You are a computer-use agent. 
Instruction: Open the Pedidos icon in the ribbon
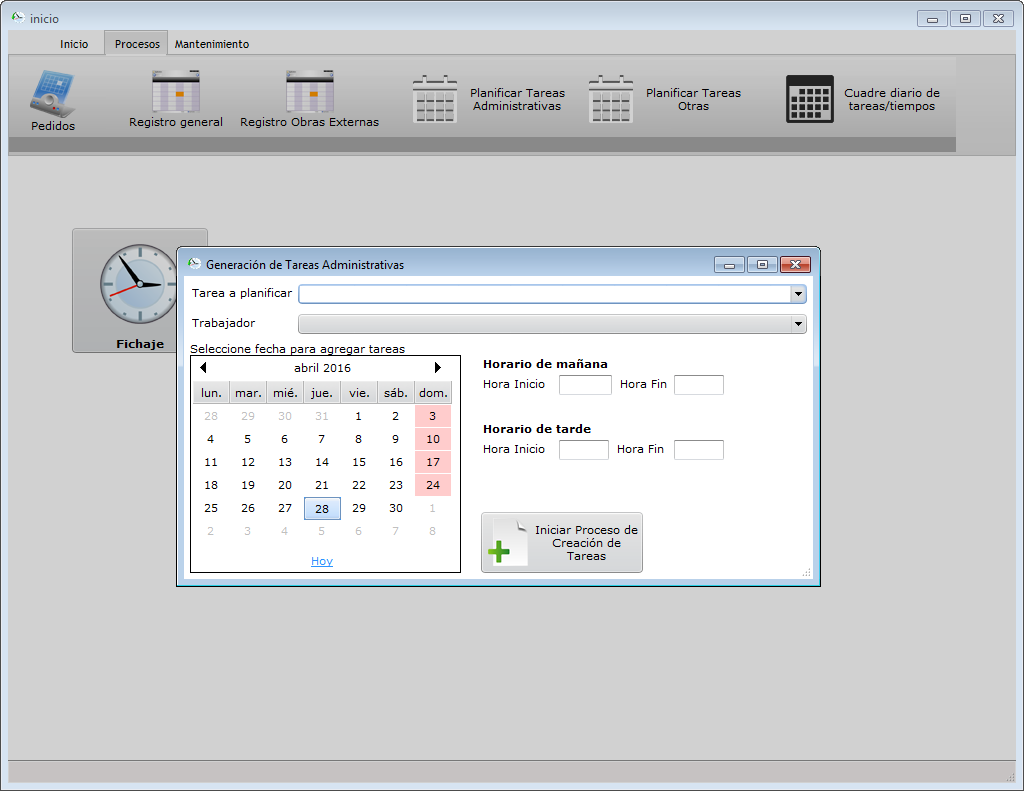pyautogui.click(x=52, y=93)
